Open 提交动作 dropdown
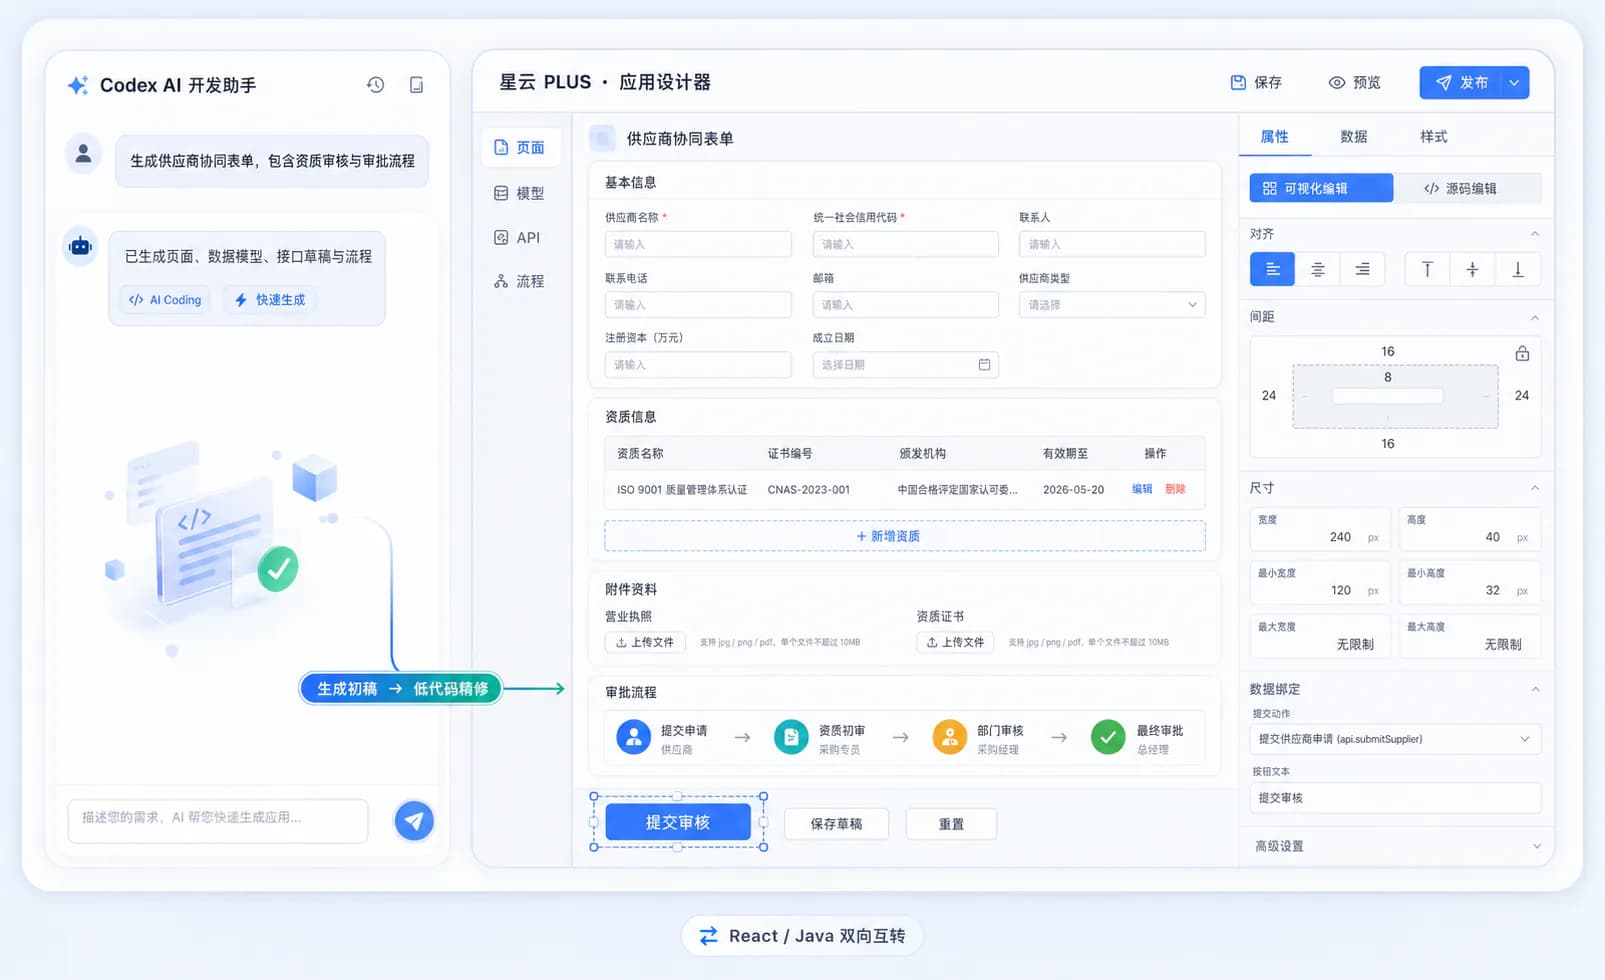 point(1395,739)
